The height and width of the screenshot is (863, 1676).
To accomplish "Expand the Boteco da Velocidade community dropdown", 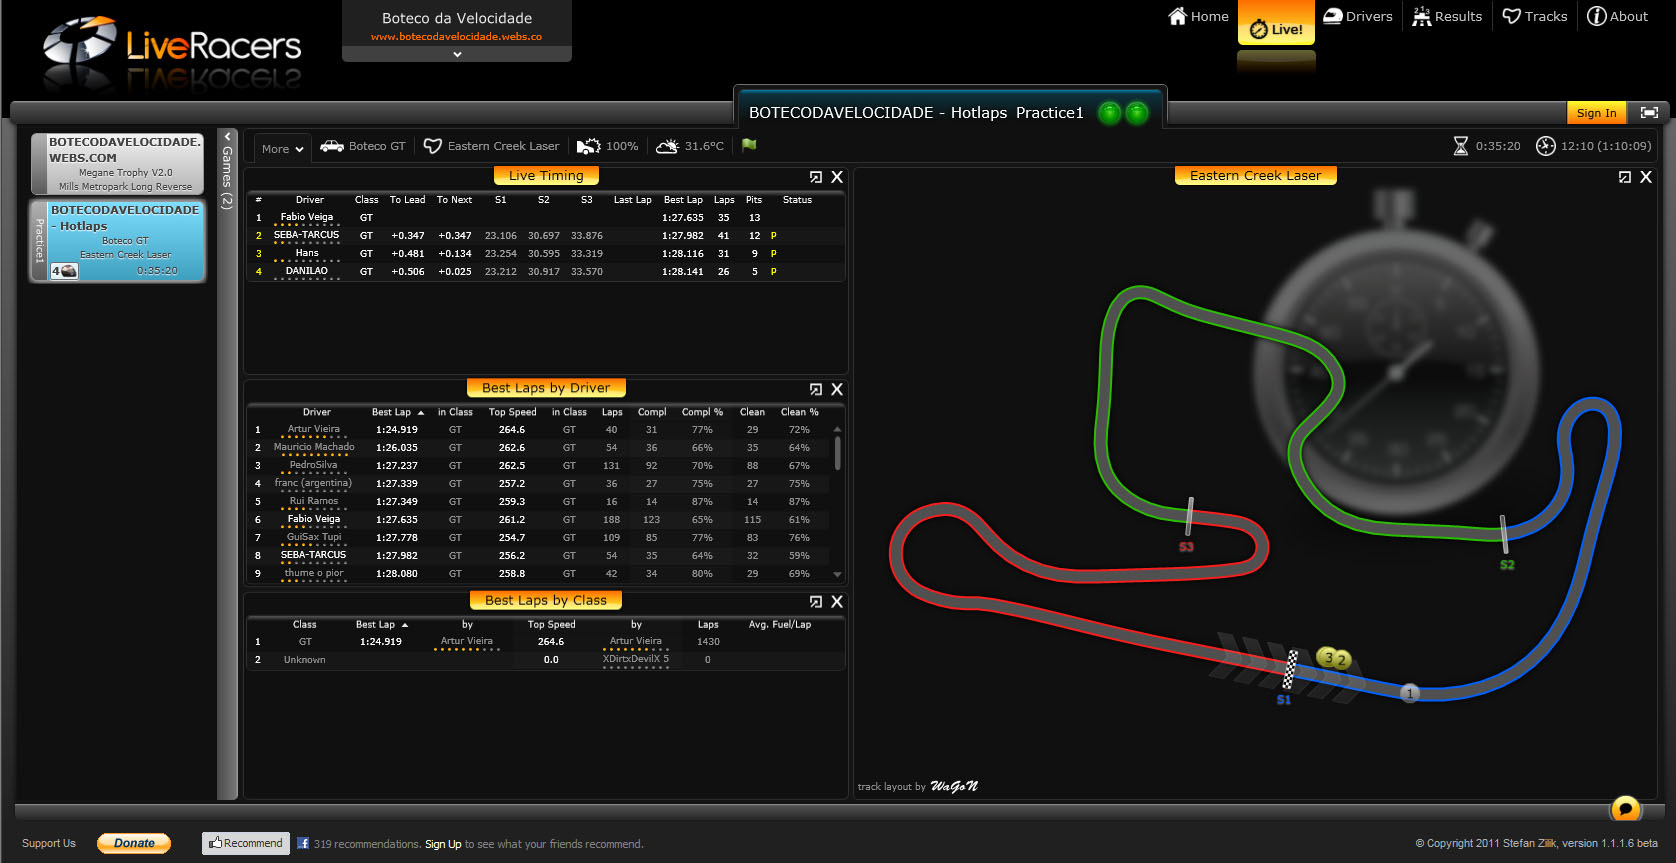I will tap(457, 54).
